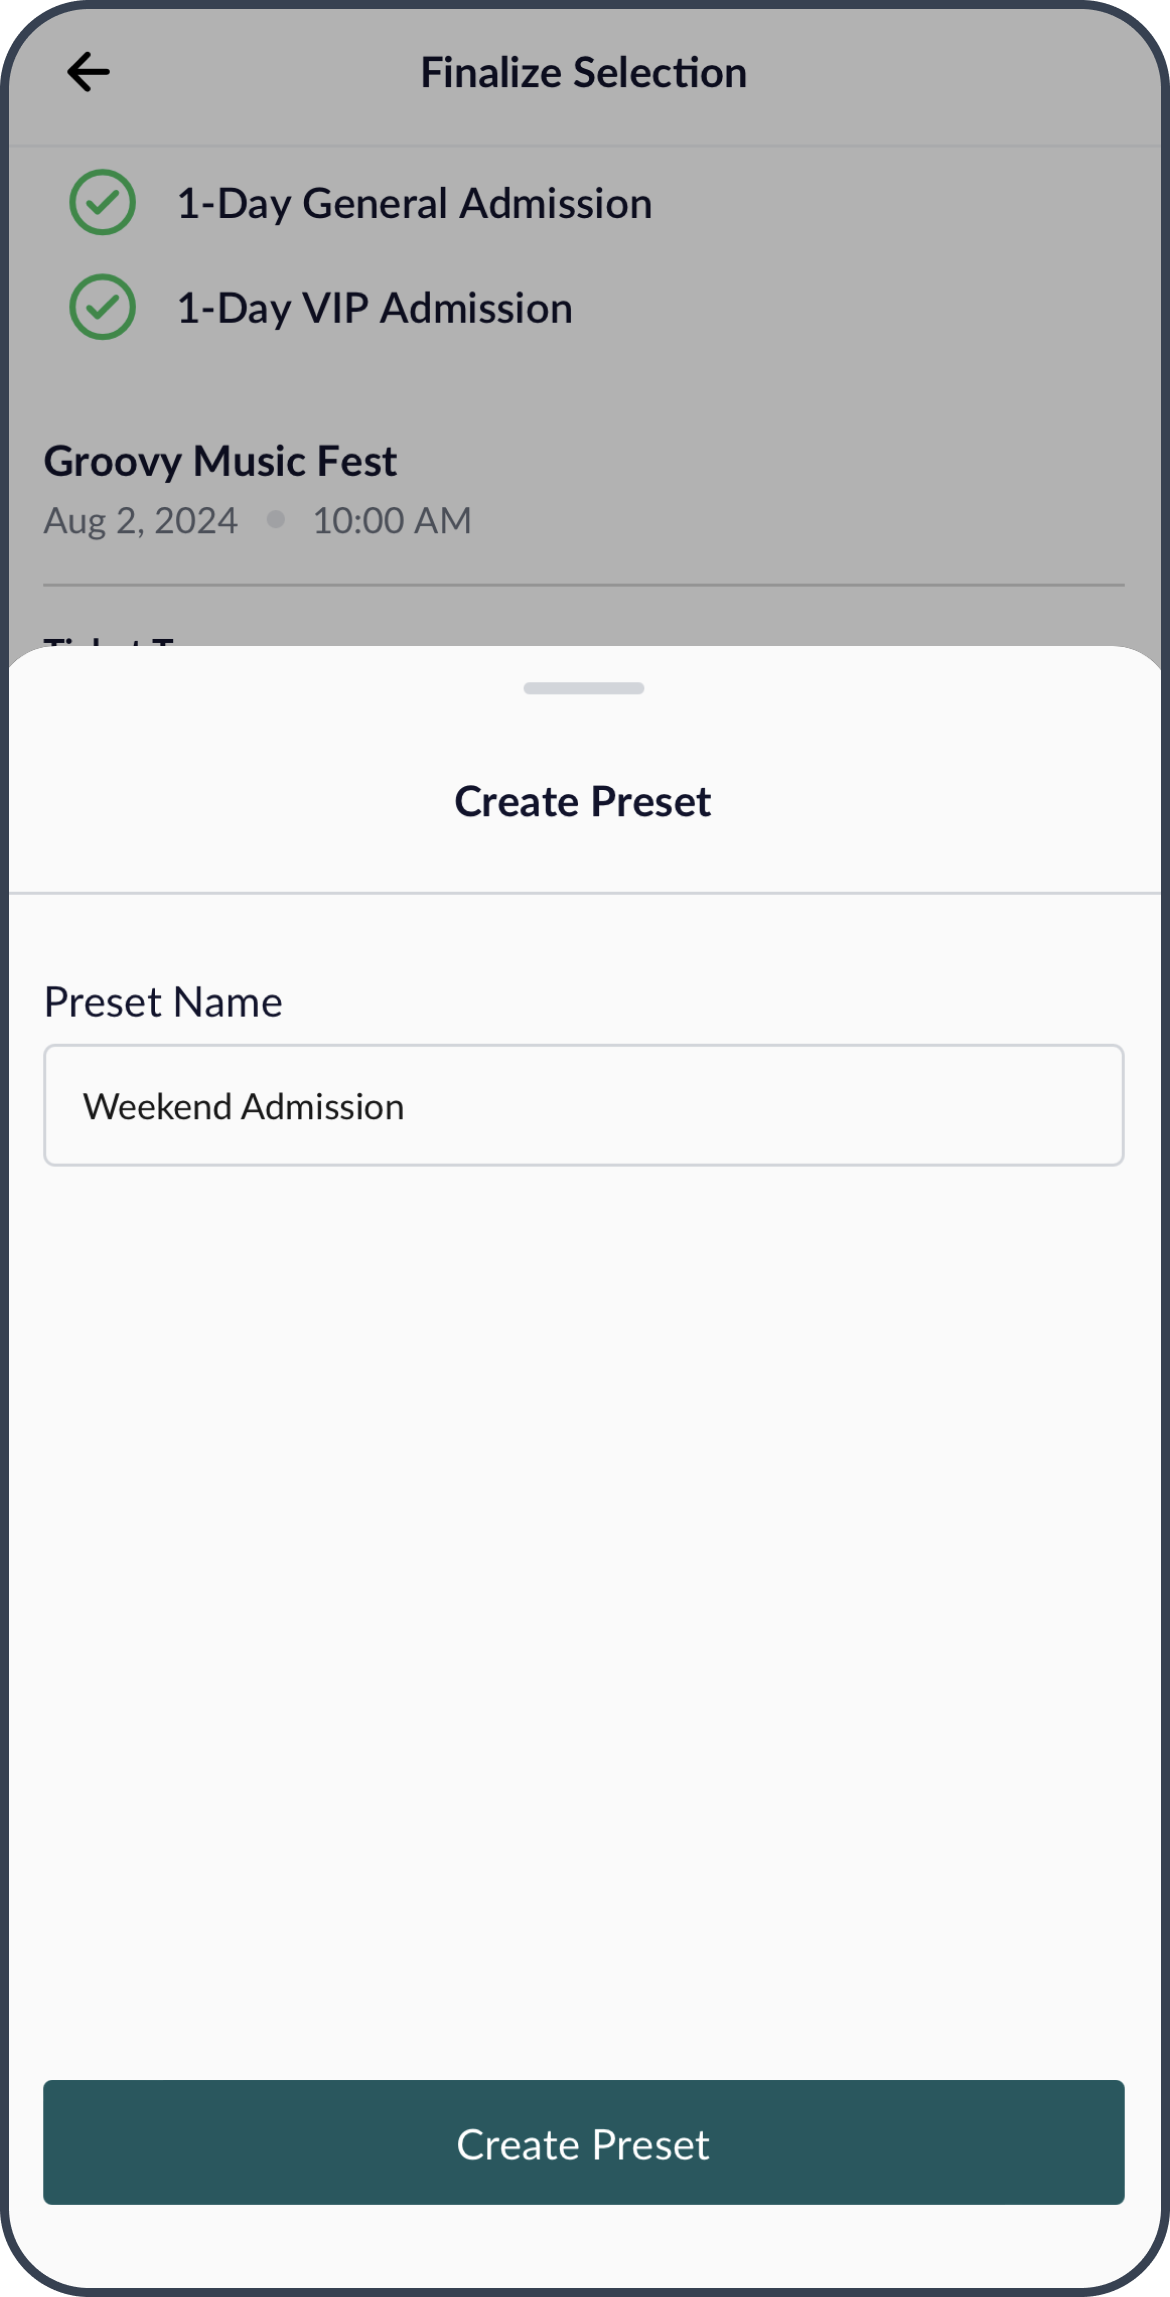Tap the dot separator between date and time
This screenshot has width=1170, height=2297.
[x=276, y=519]
